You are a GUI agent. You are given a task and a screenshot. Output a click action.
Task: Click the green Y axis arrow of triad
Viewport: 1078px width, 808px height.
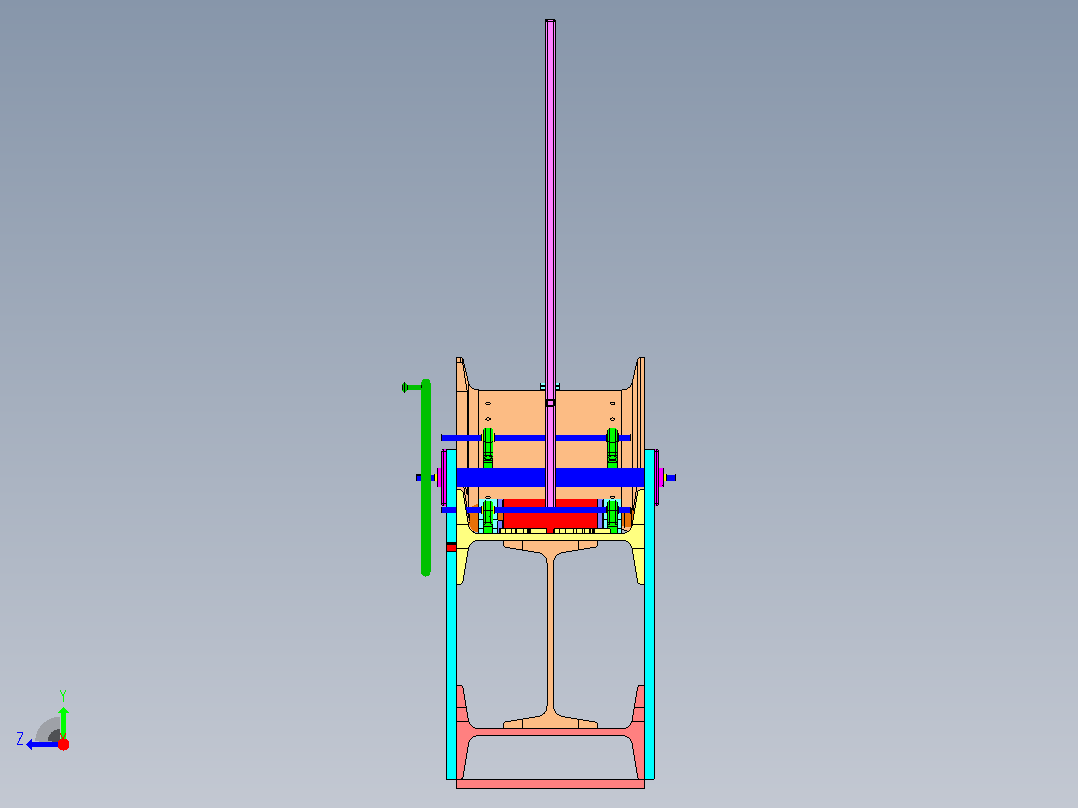click(63, 721)
